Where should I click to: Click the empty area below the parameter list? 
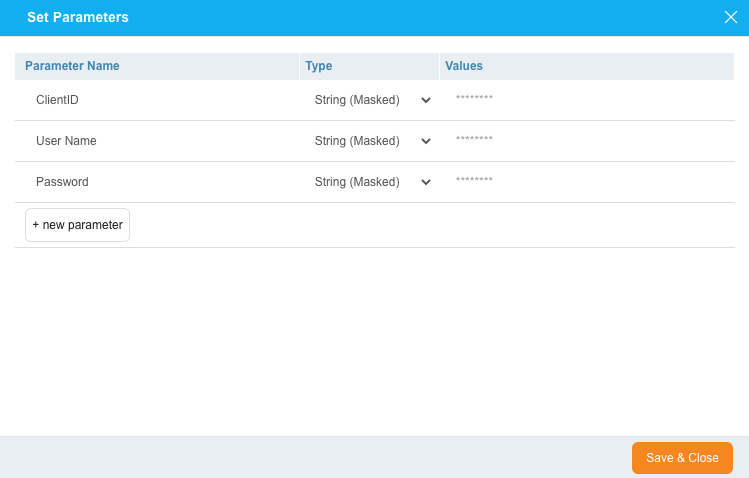click(374, 340)
